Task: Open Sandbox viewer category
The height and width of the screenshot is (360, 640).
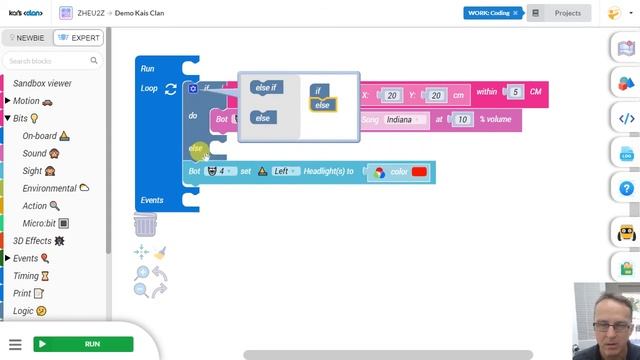Action: click(42, 83)
